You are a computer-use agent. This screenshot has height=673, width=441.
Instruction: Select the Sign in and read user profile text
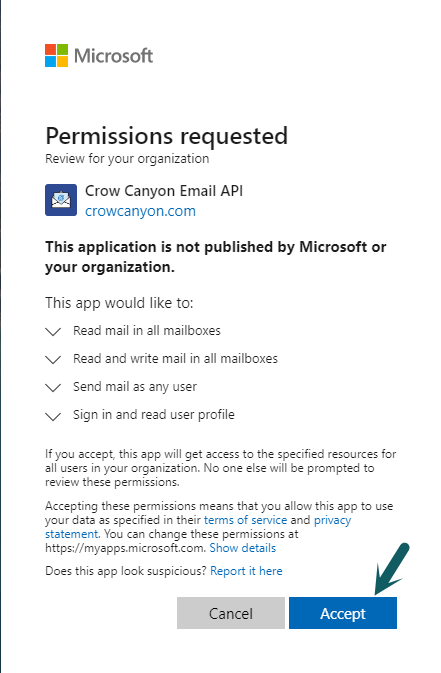tap(154, 415)
